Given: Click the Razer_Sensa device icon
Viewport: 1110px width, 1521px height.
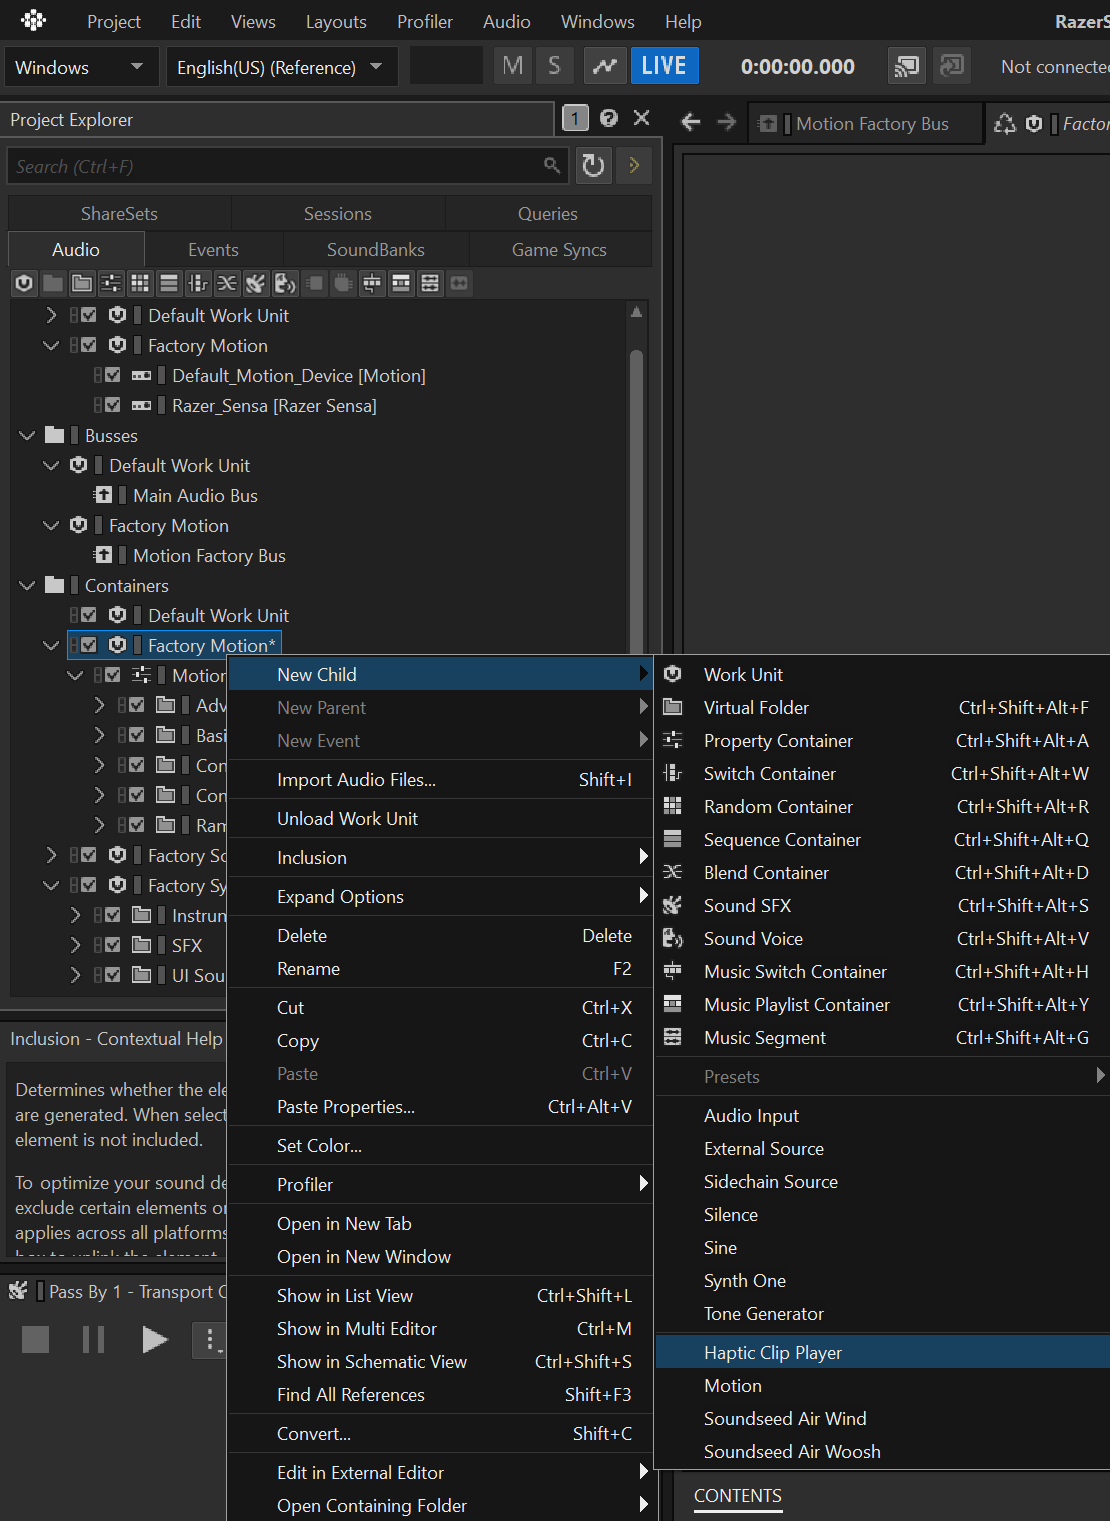Looking at the screenshot, I should click(142, 405).
